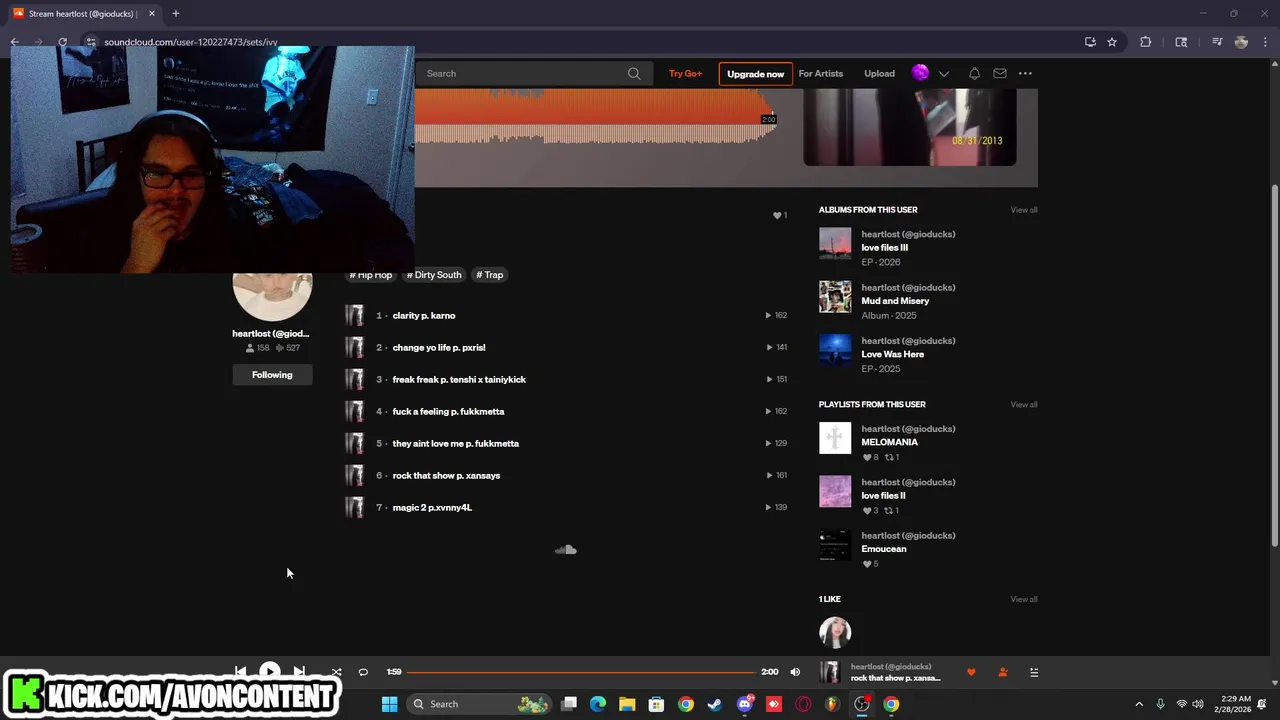
Task: Open the Mud and Misery album
Action: coord(895,301)
